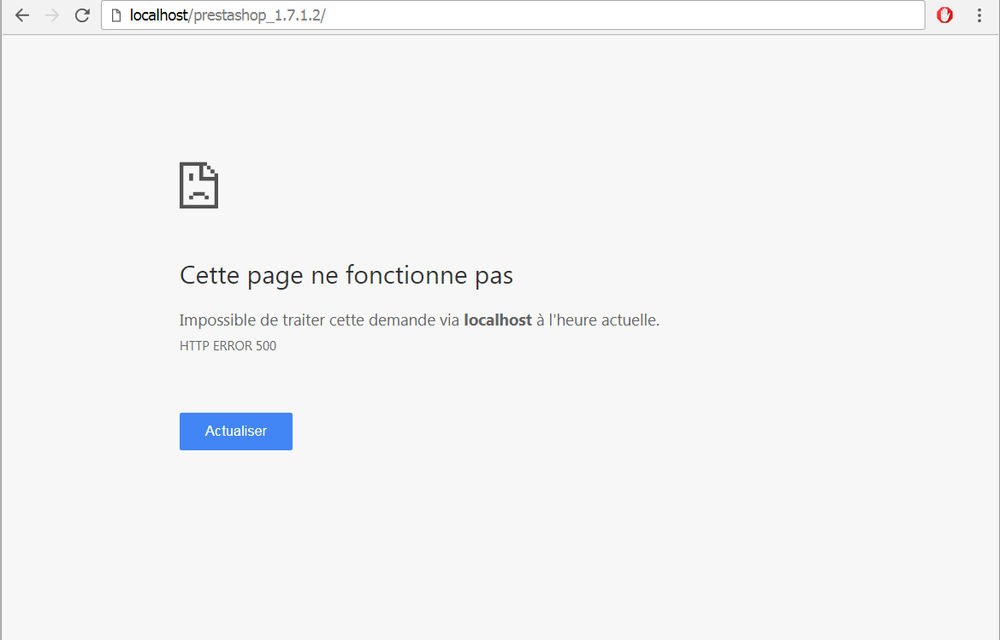
Task: Navigate forward using the forward arrow
Action: (52, 15)
